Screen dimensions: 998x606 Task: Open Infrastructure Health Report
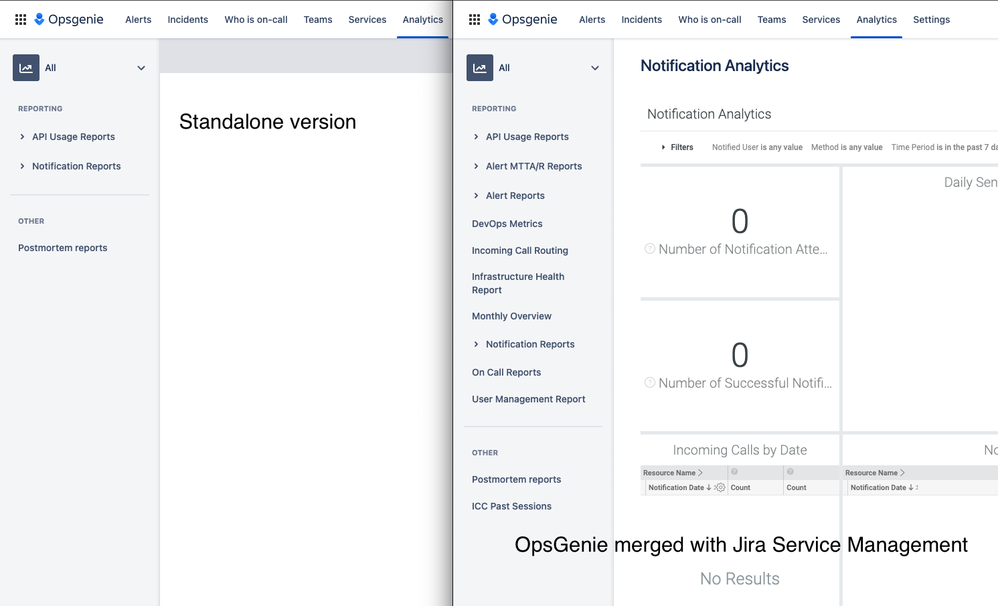tap(518, 283)
